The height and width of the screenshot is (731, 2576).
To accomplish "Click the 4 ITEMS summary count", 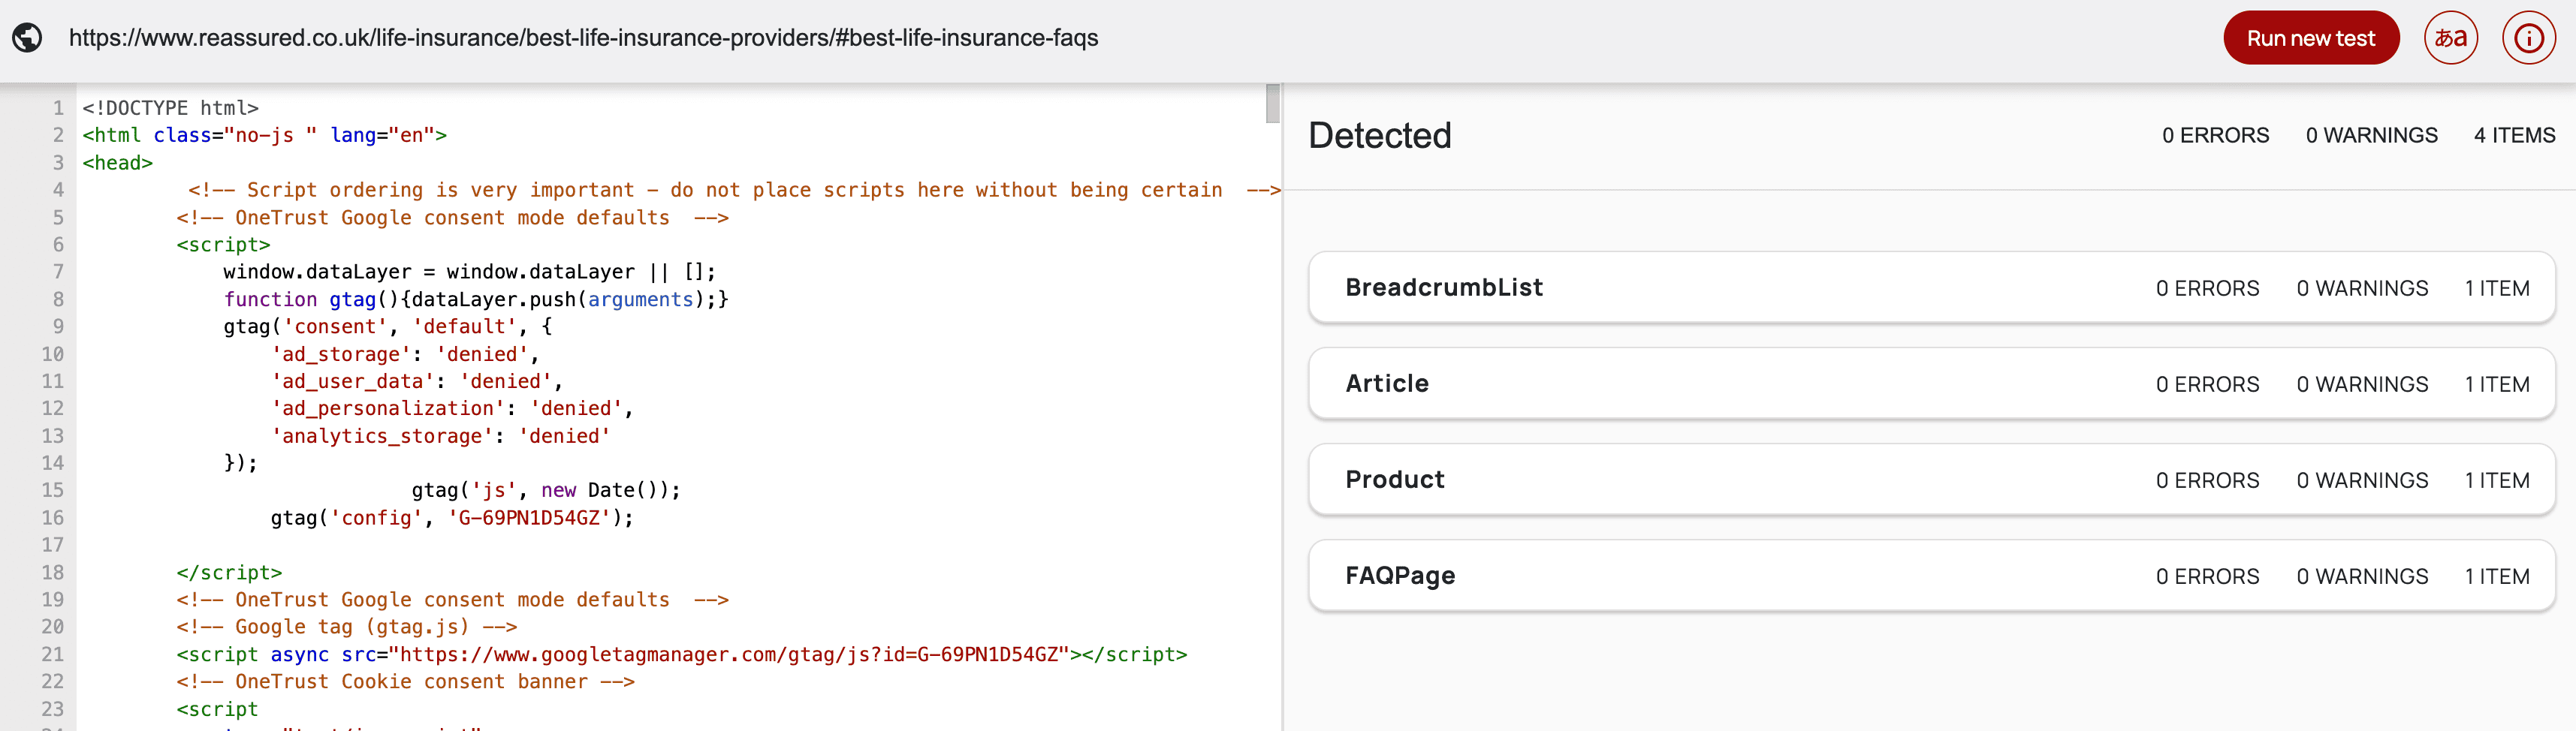I will [2513, 136].
